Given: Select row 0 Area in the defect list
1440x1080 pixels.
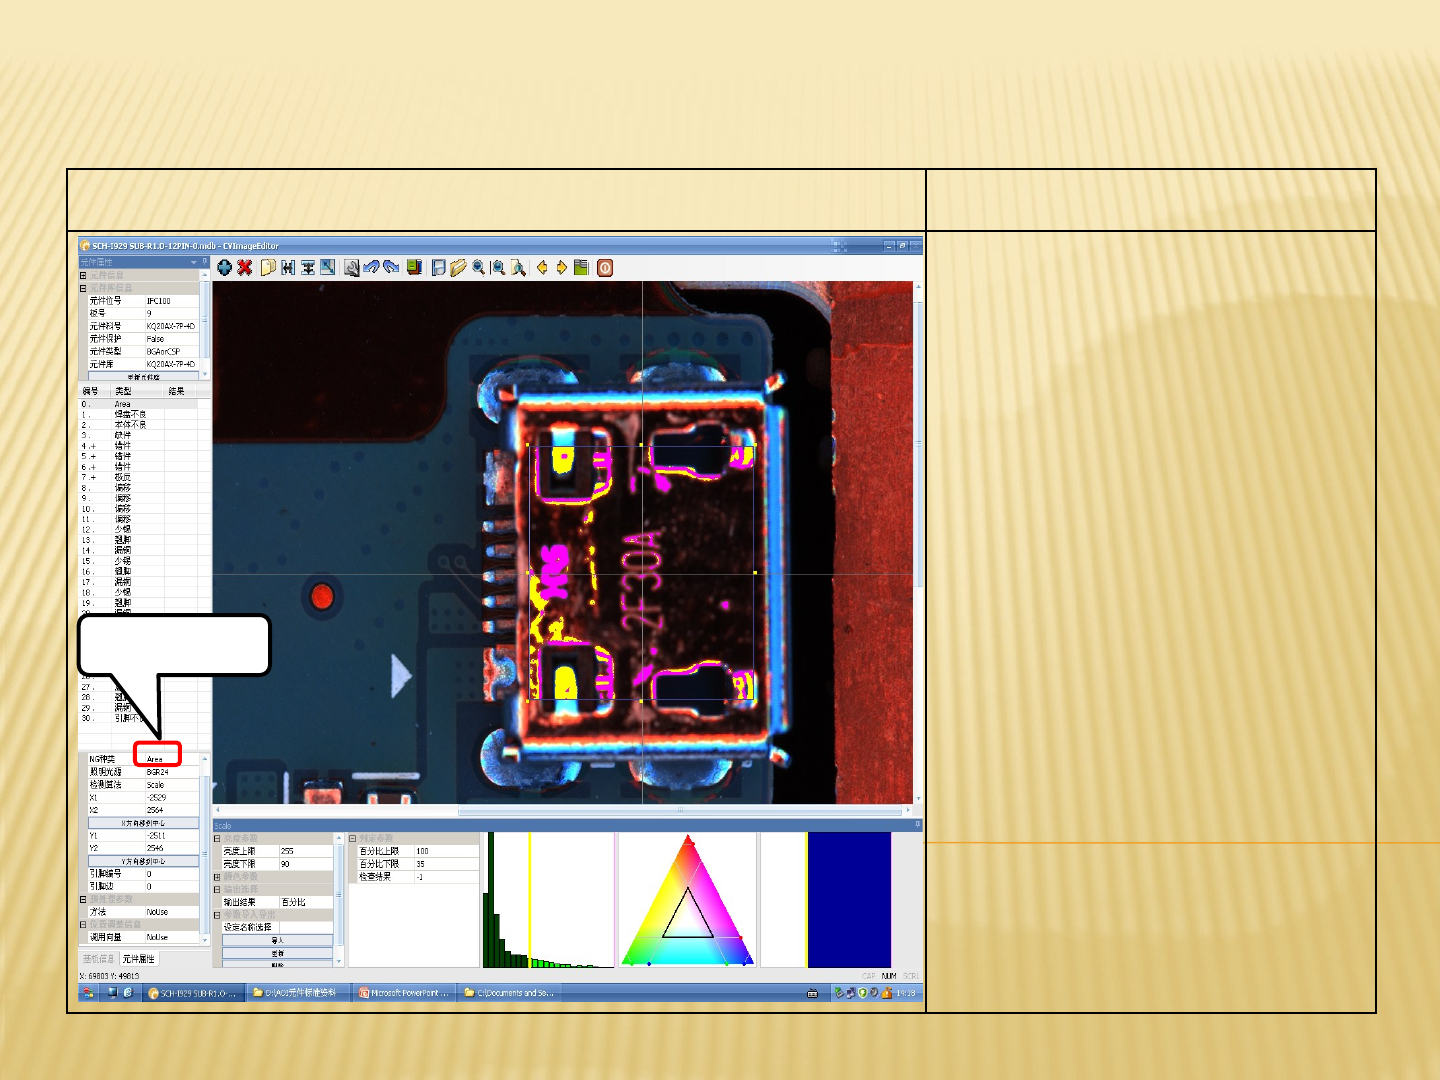Looking at the screenshot, I should pos(140,404).
